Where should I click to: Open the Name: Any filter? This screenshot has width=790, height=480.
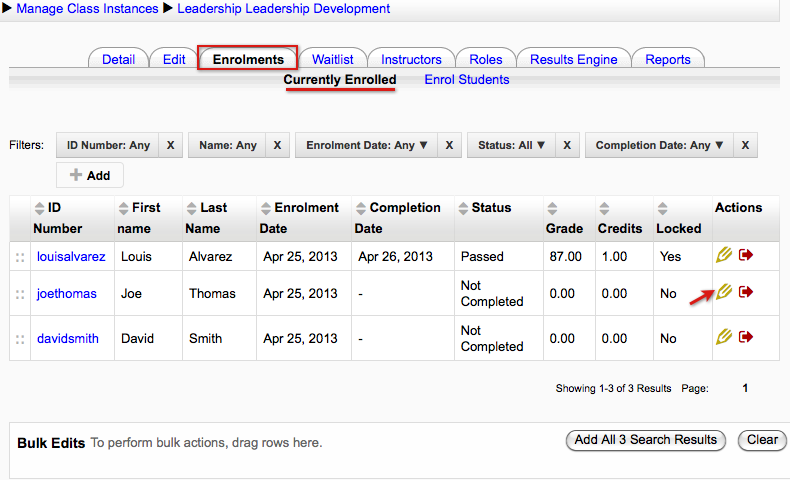[x=227, y=145]
